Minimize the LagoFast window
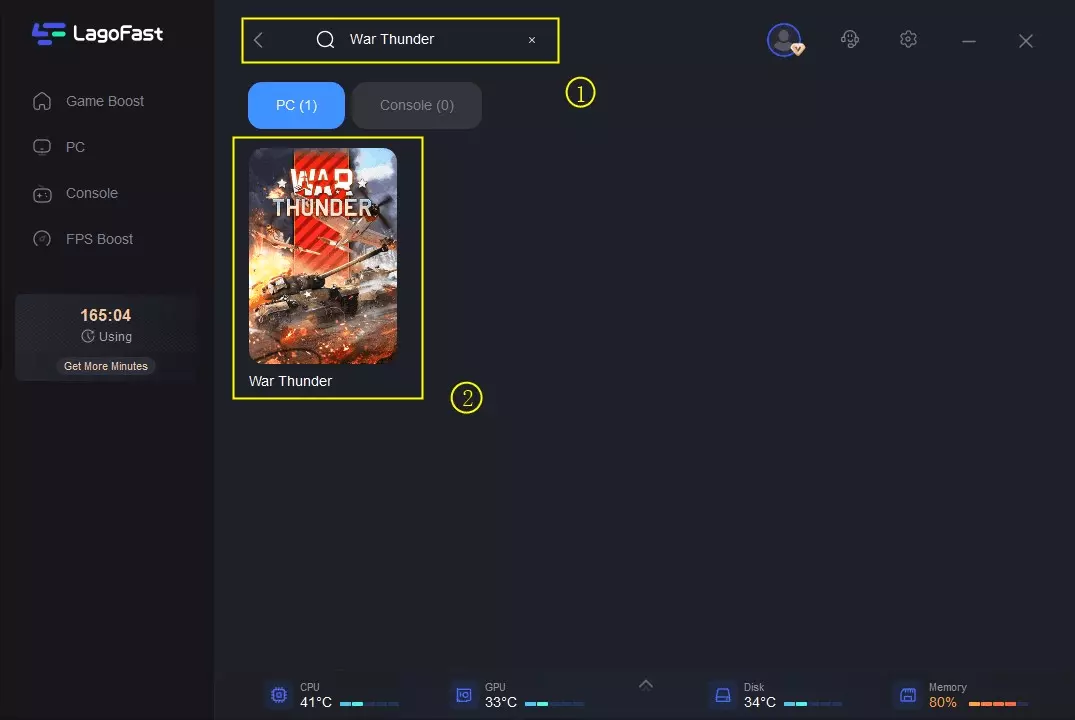Image resolution: width=1075 pixels, height=720 pixels. click(969, 41)
